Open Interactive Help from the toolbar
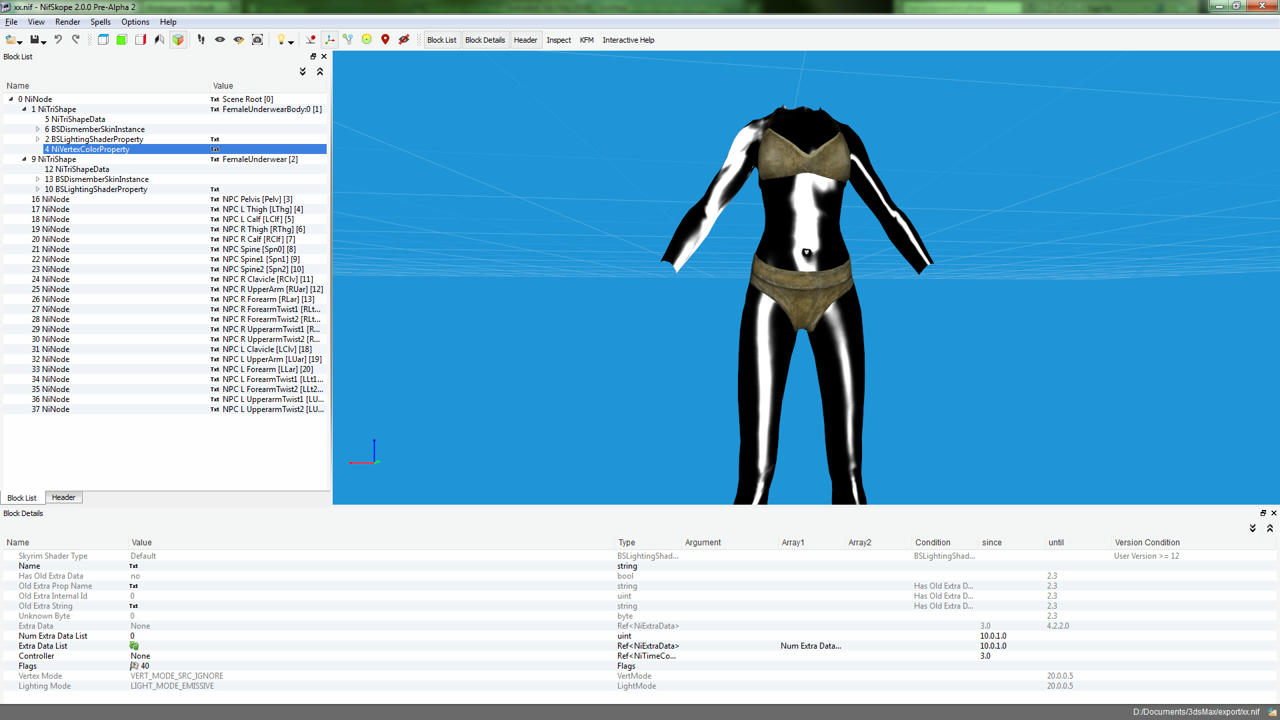1280x720 pixels. pos(628,40)
